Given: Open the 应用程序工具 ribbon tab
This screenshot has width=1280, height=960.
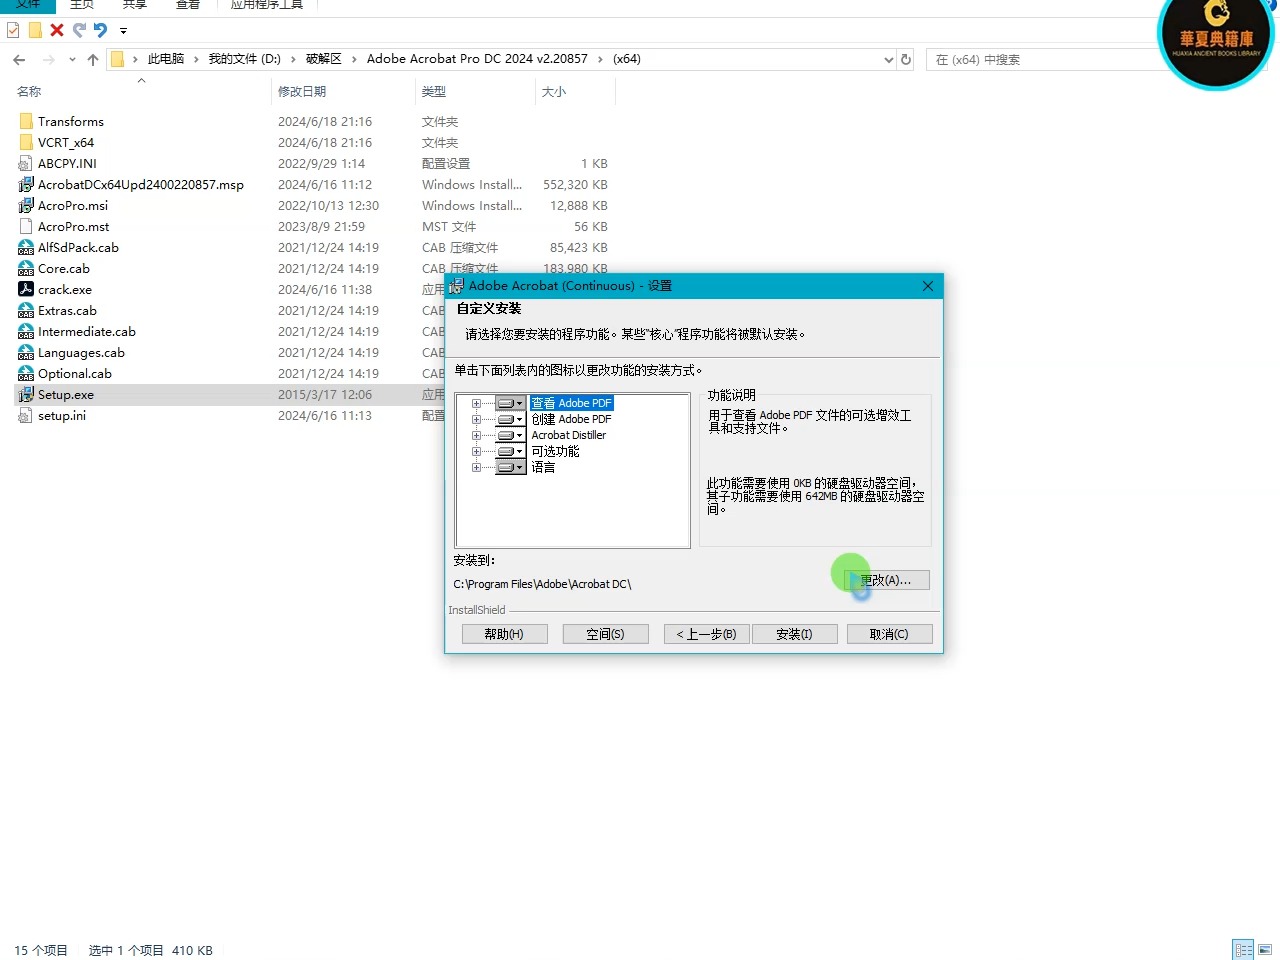Looking at the screenshot, I should coord(266,5).
